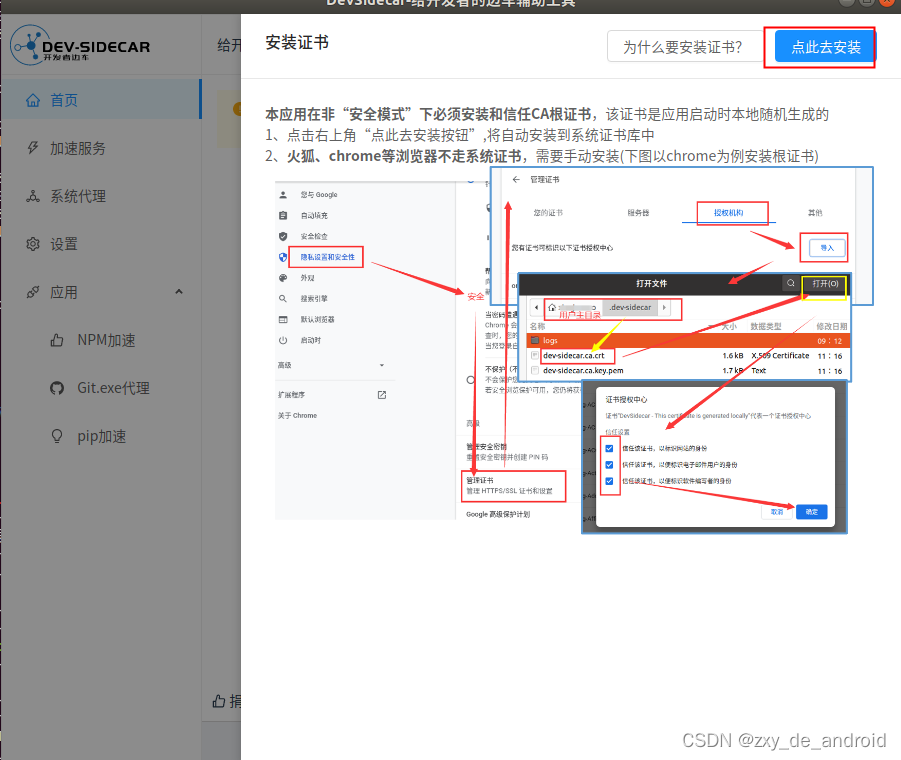Select the logs folder row in tutorial picture

(687, 341)
